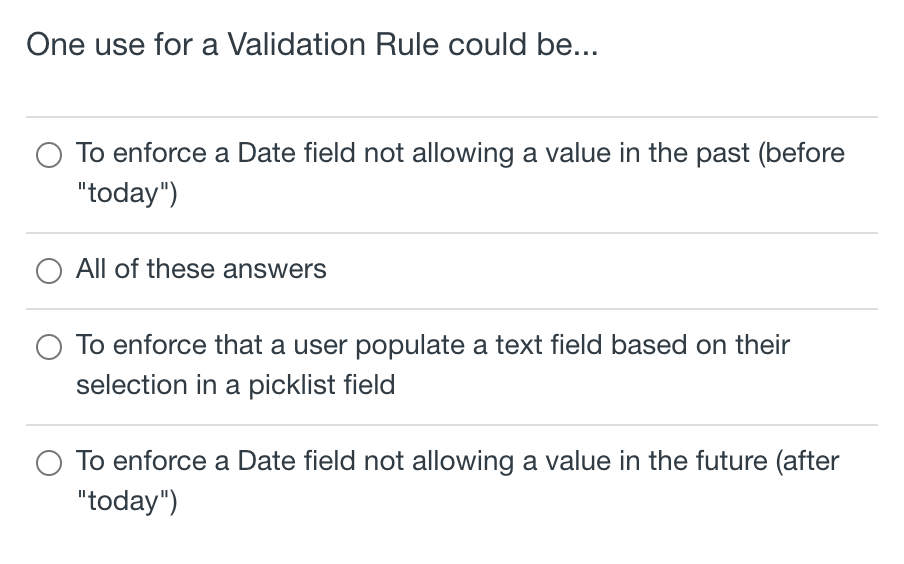This screenshot has width=904, height=564.
Task: Click the '"today")' line under the future option
Action: pos(127,501)
